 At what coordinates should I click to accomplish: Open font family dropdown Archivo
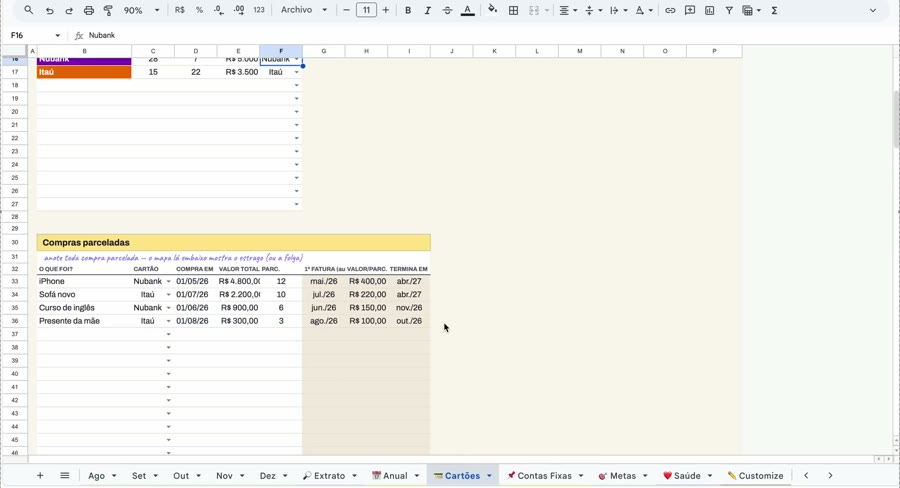click(x=304, y=10)
